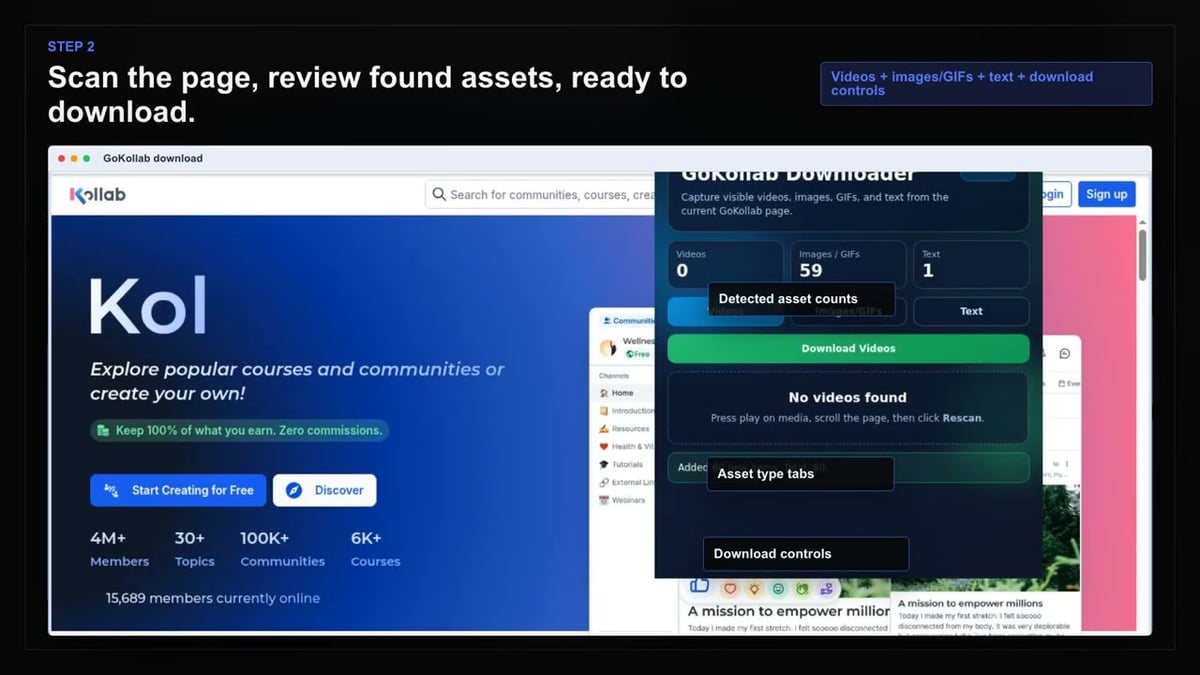Click the '30+ Topics' statistic
The height and width of the screenshot is (675, 1200).
pyautogui.click(x=194, y=549)
